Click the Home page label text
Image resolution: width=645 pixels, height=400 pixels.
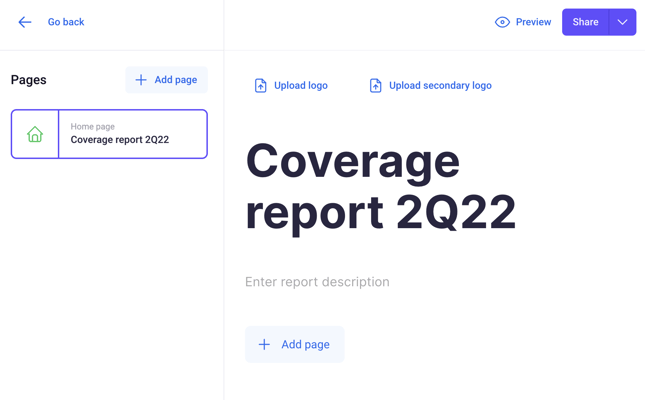tap(93, 127)
